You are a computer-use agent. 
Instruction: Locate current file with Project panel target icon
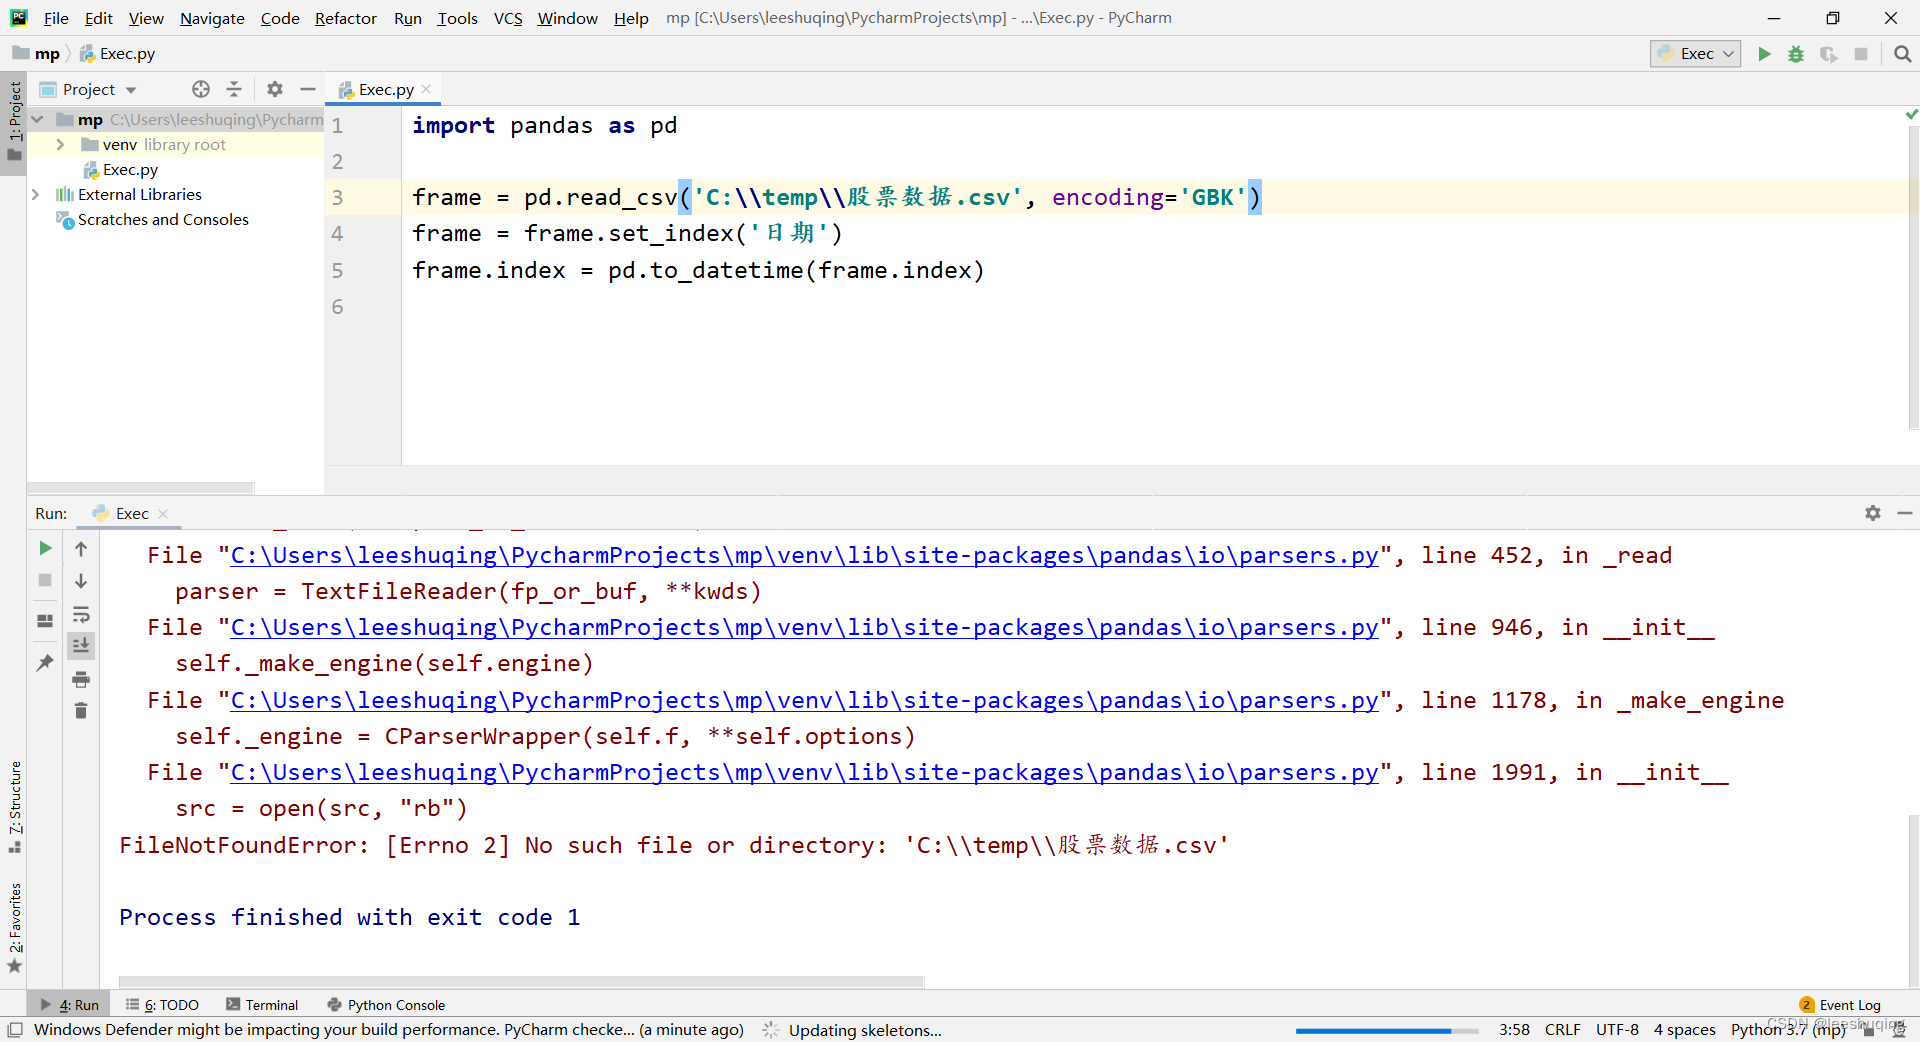pos(201,89)
